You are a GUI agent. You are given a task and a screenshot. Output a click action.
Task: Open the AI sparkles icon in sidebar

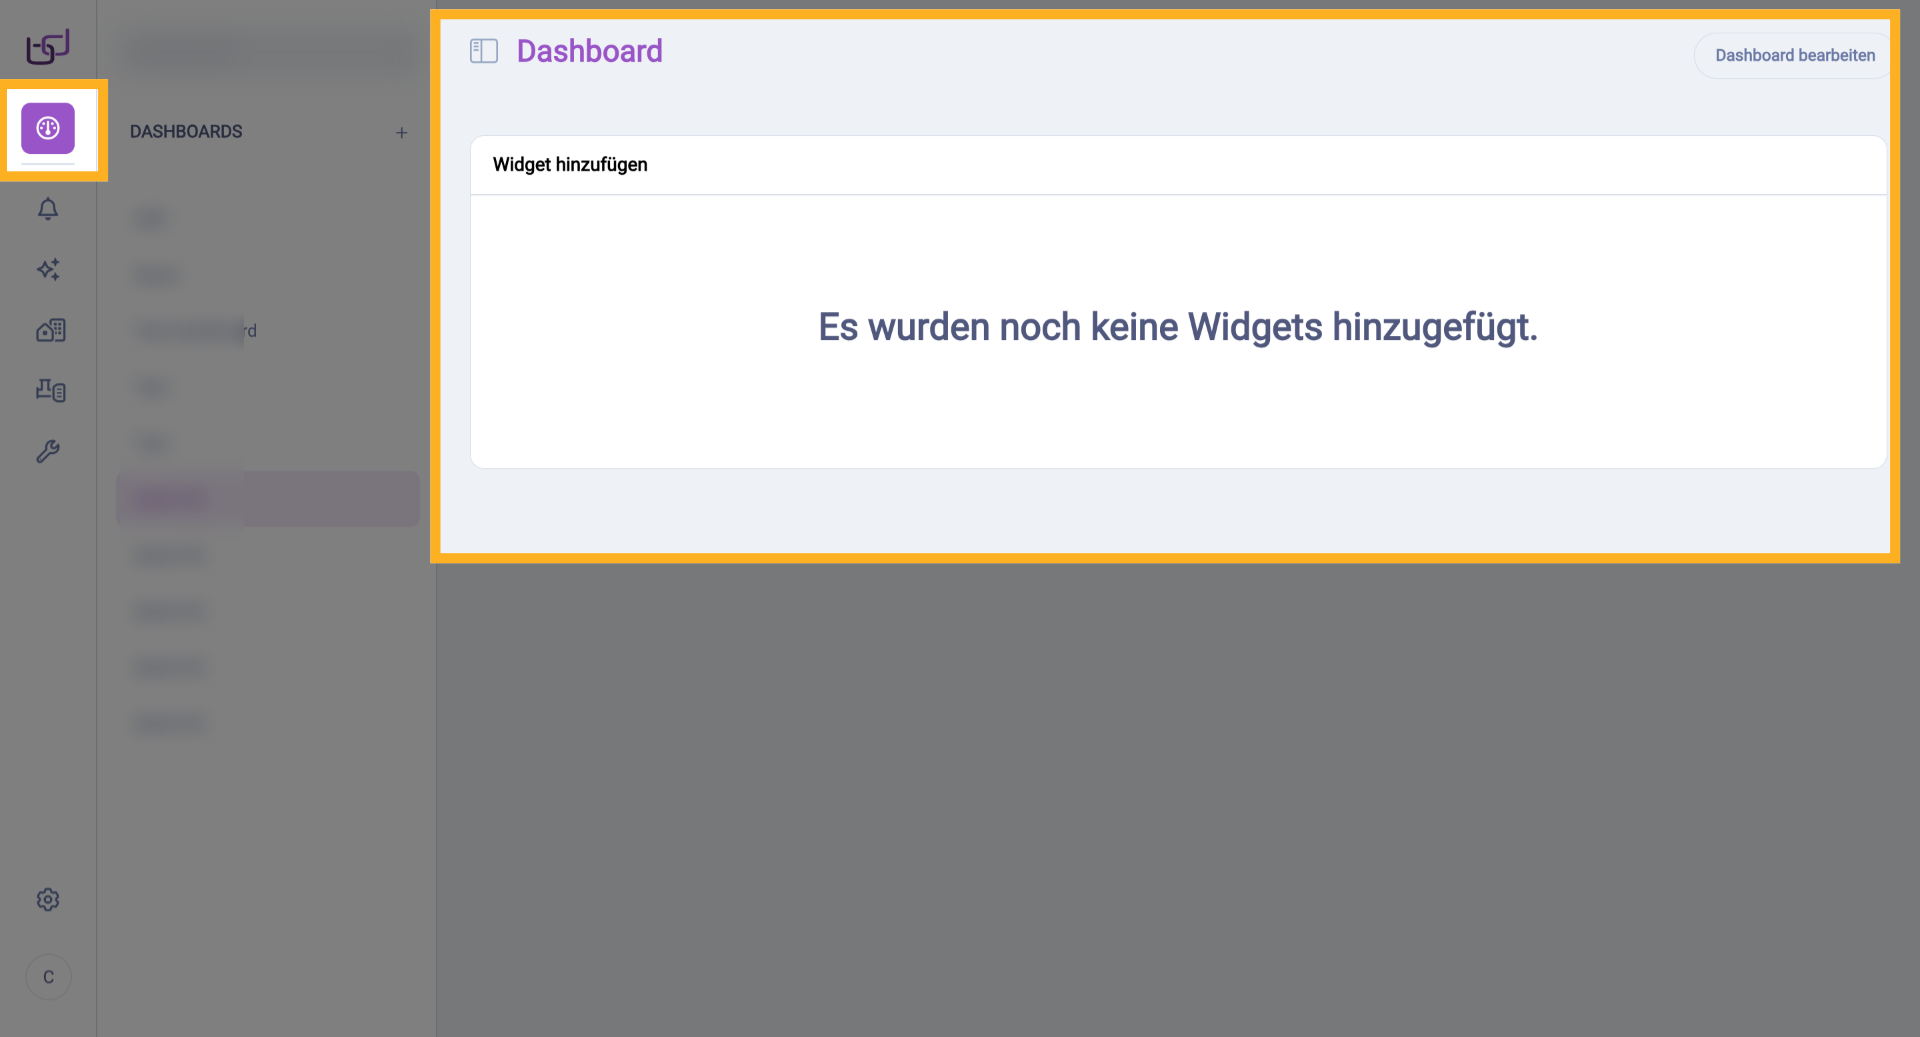coord(48,269)
